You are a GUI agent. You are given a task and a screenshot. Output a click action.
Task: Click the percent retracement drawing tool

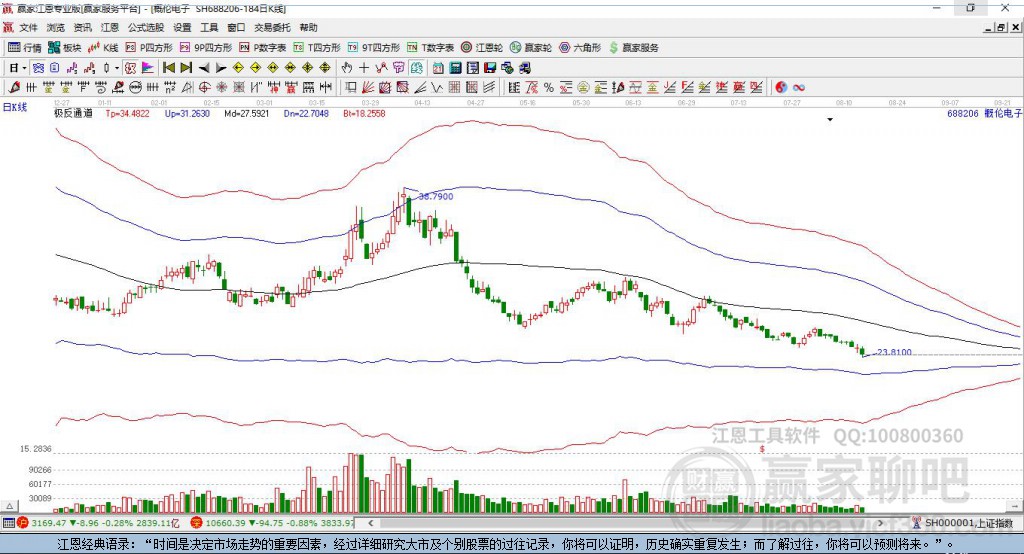548,87
